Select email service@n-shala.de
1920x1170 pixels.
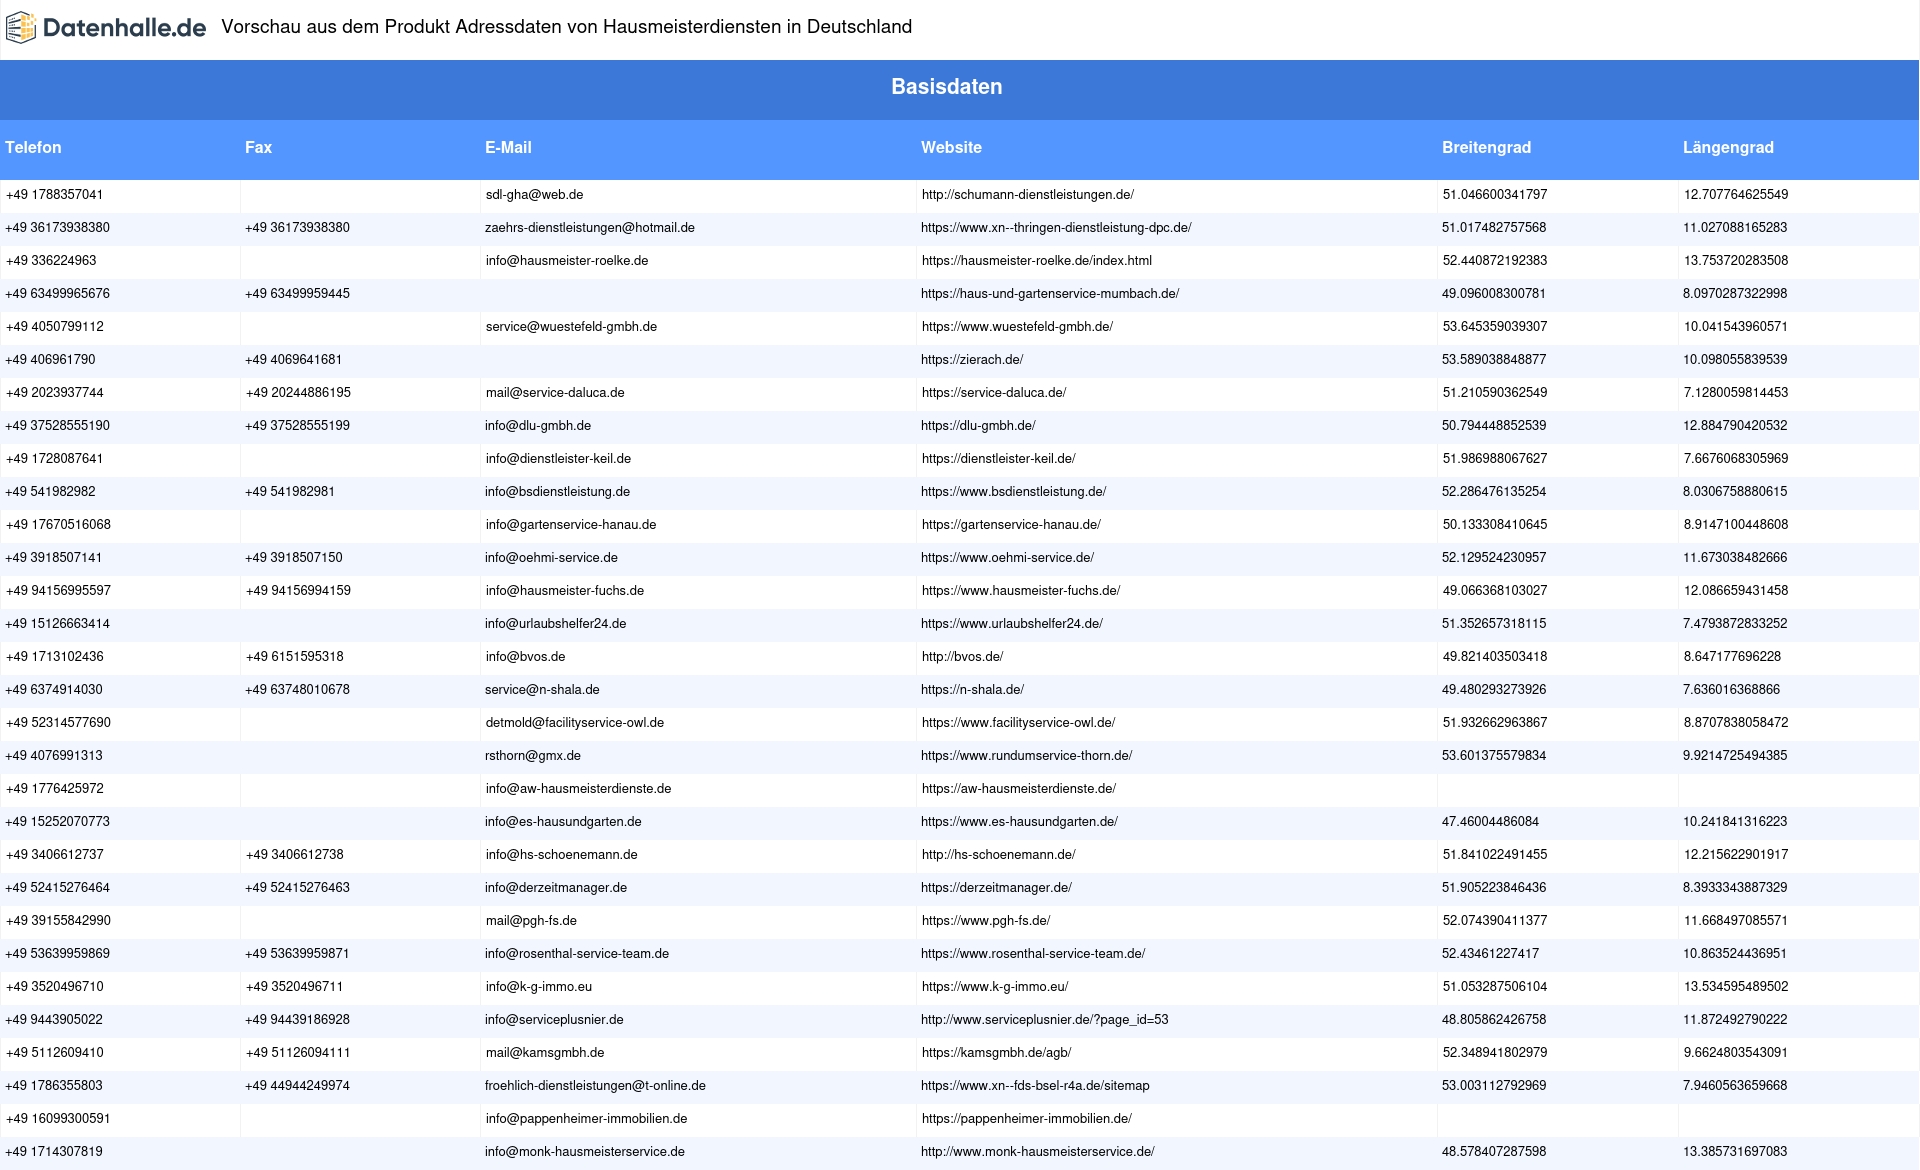click(542, 690)
